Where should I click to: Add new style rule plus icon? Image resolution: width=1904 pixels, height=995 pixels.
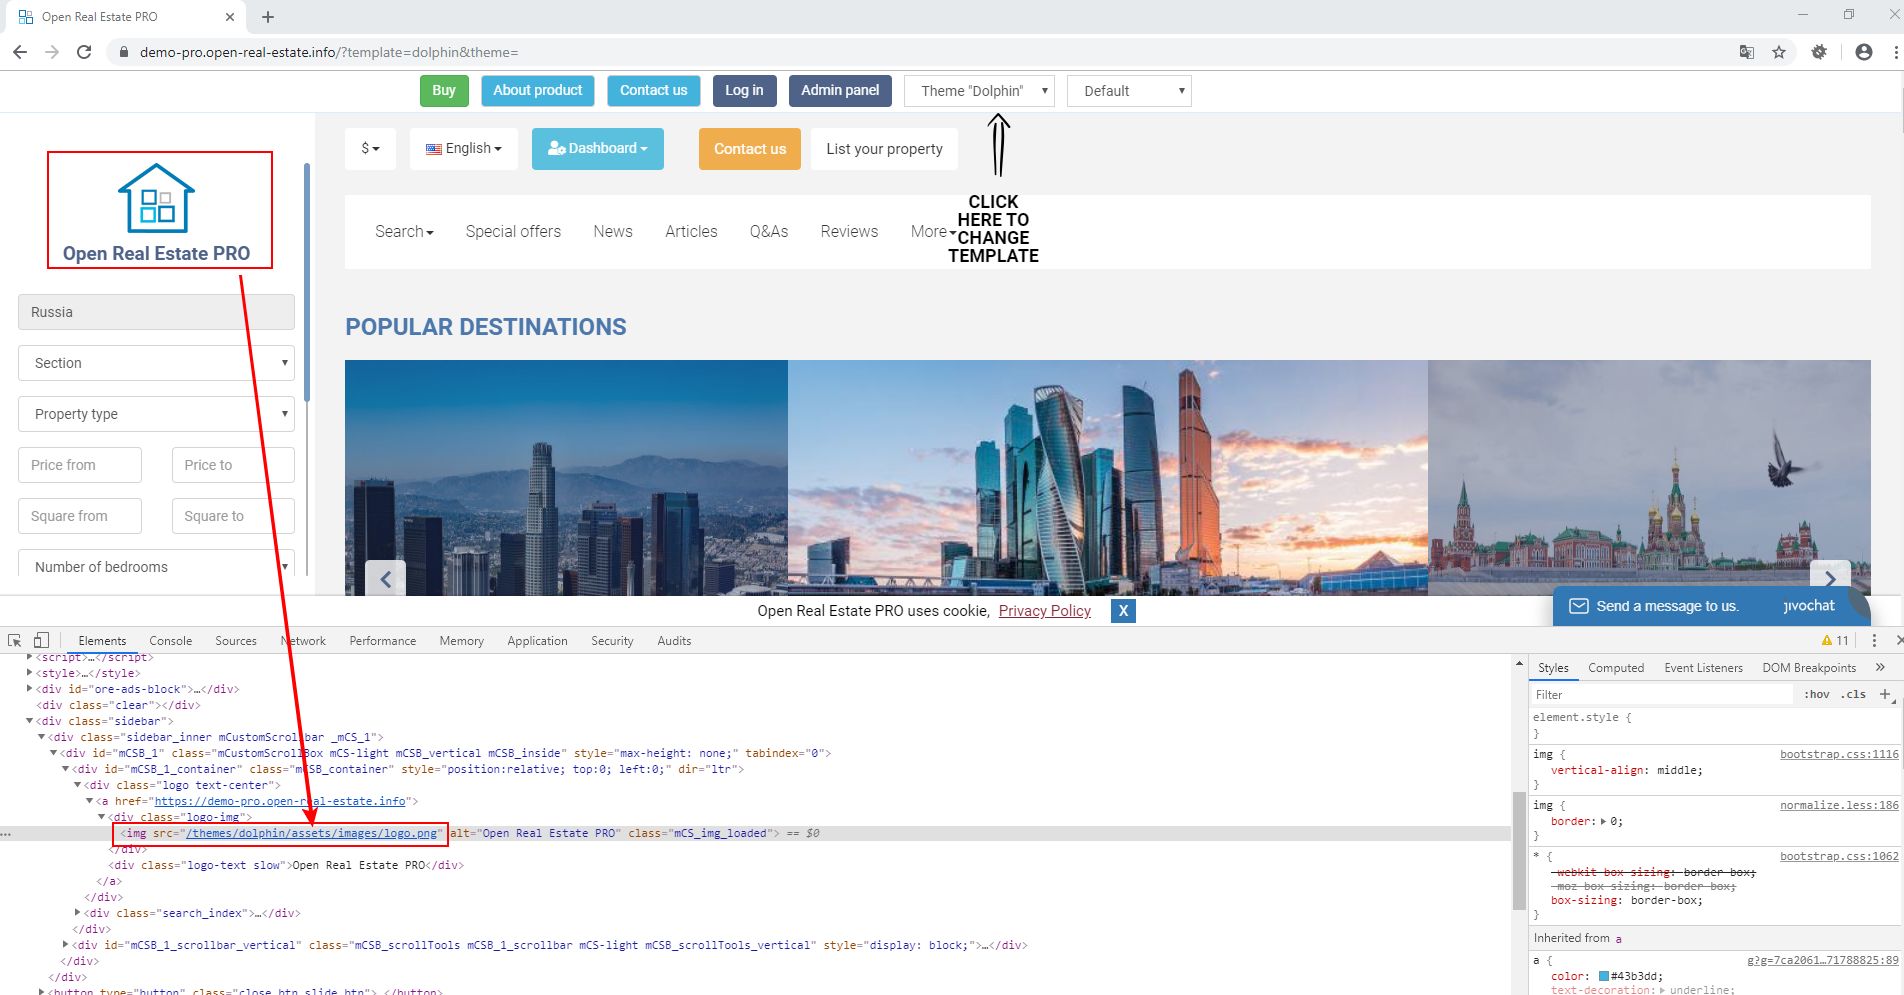1885,694
